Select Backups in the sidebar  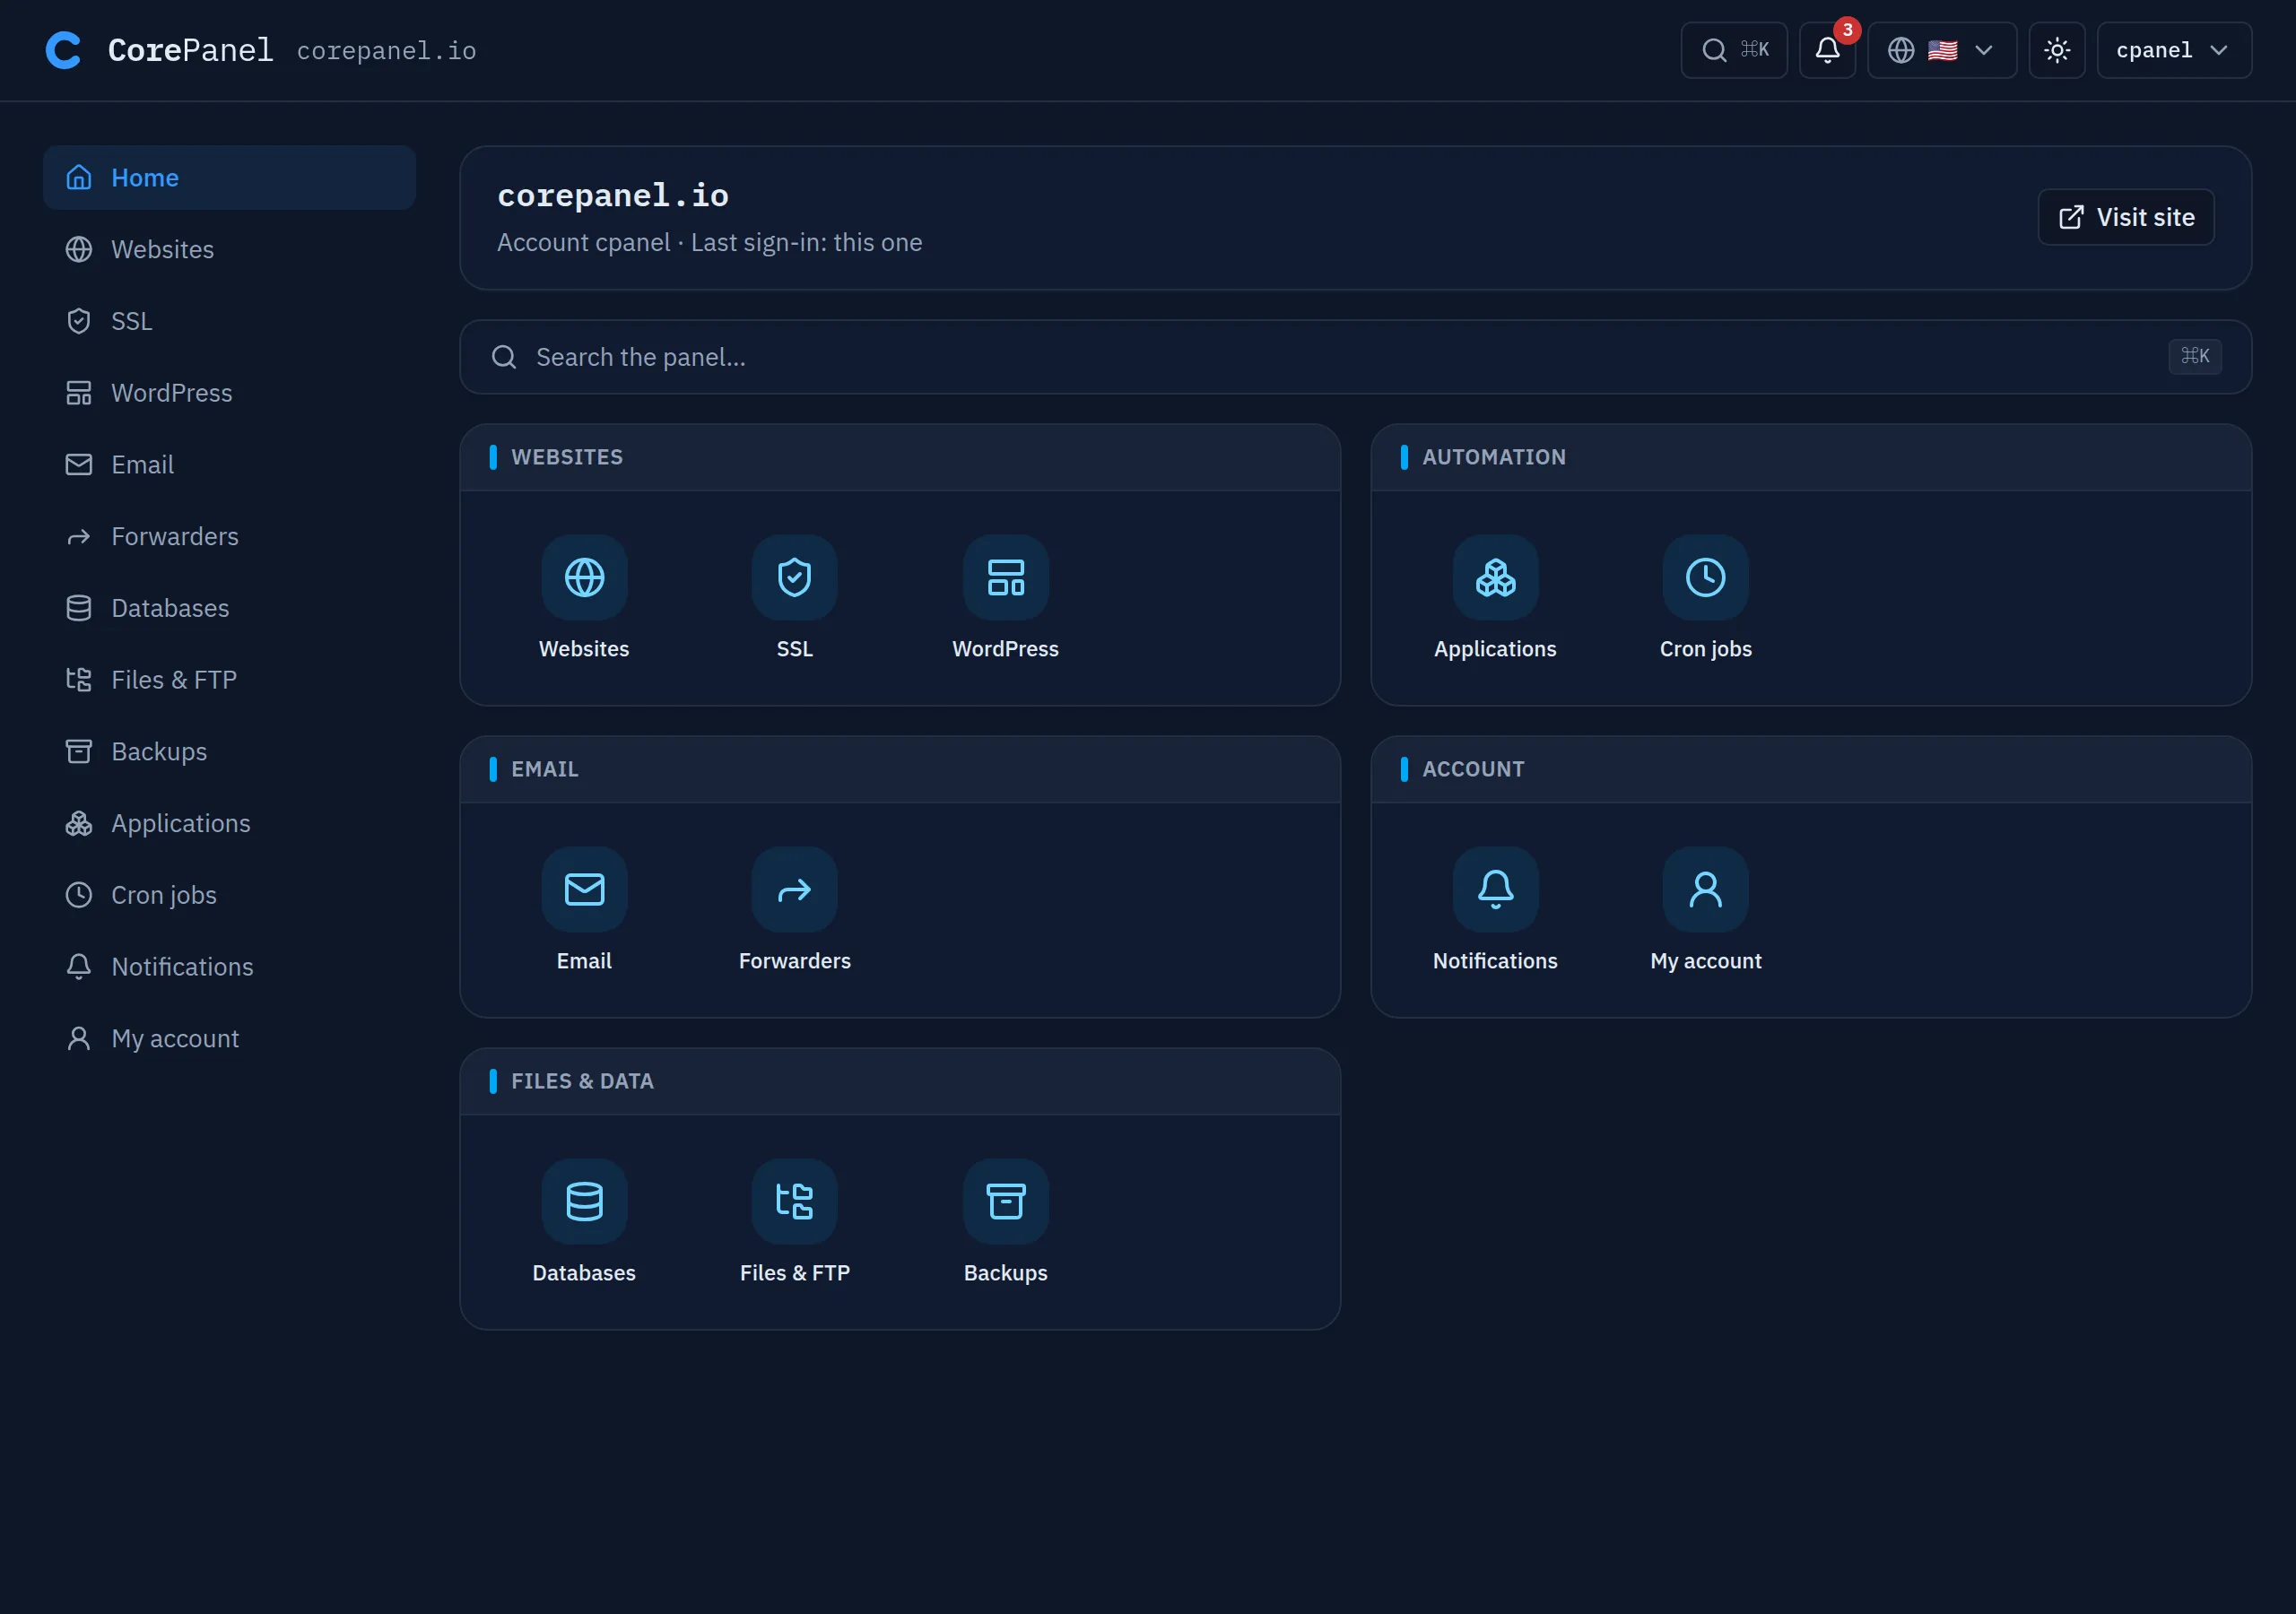click(229, 752)
